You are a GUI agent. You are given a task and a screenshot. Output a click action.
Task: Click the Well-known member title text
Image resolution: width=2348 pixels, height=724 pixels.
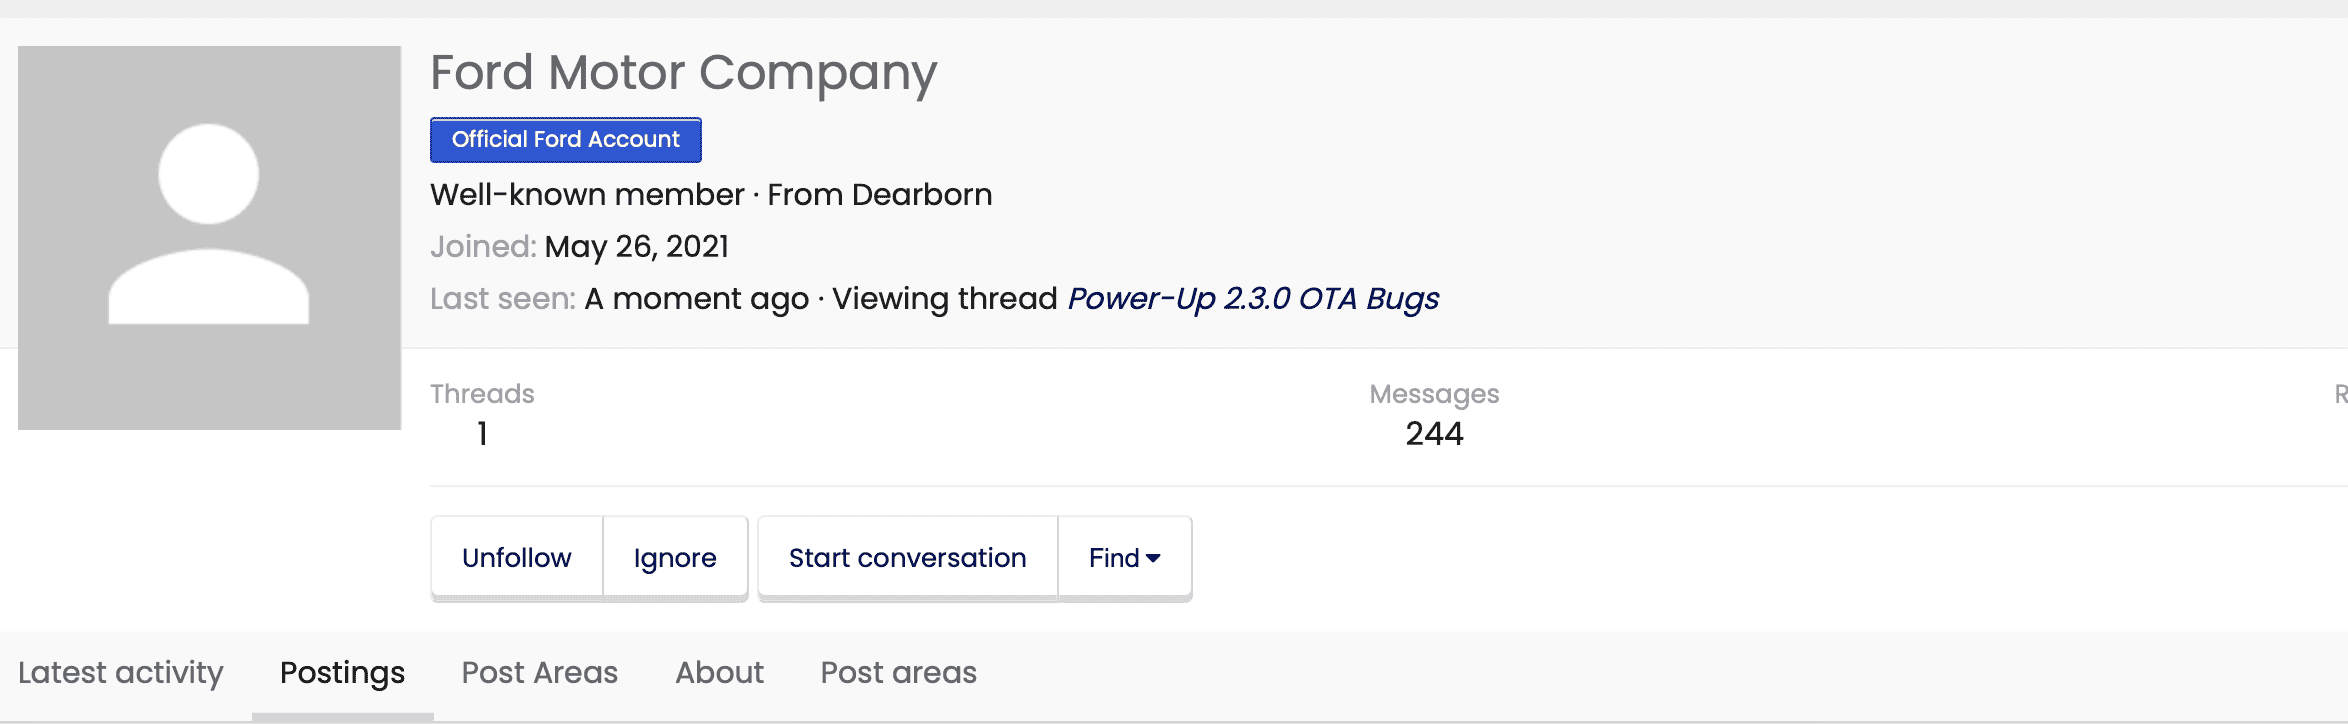[587, 195]
